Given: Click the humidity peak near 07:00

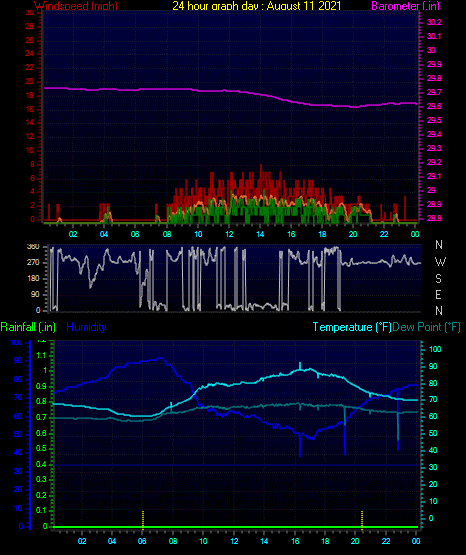Looking at the screenshot, I should pyautogui.click(x=161, y=358).
